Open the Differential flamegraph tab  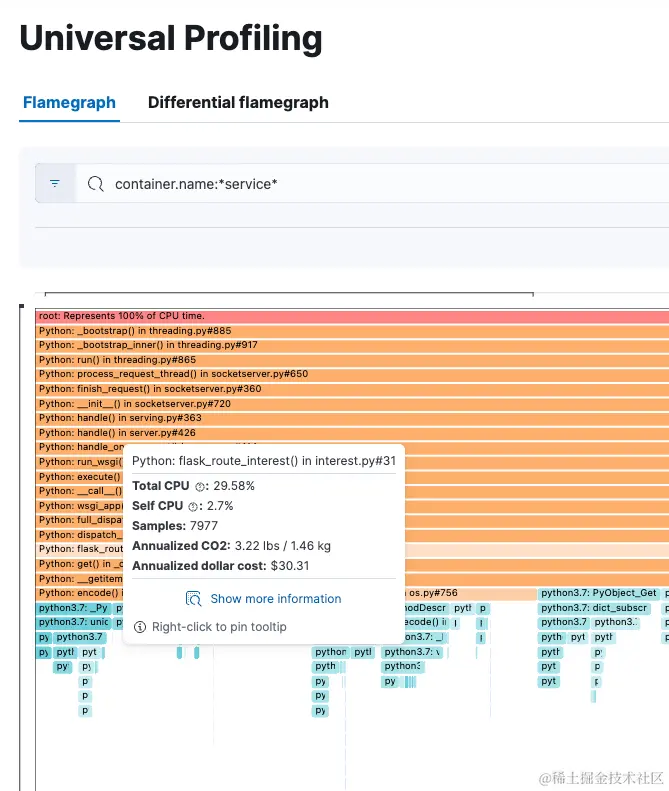coord(238,103)
